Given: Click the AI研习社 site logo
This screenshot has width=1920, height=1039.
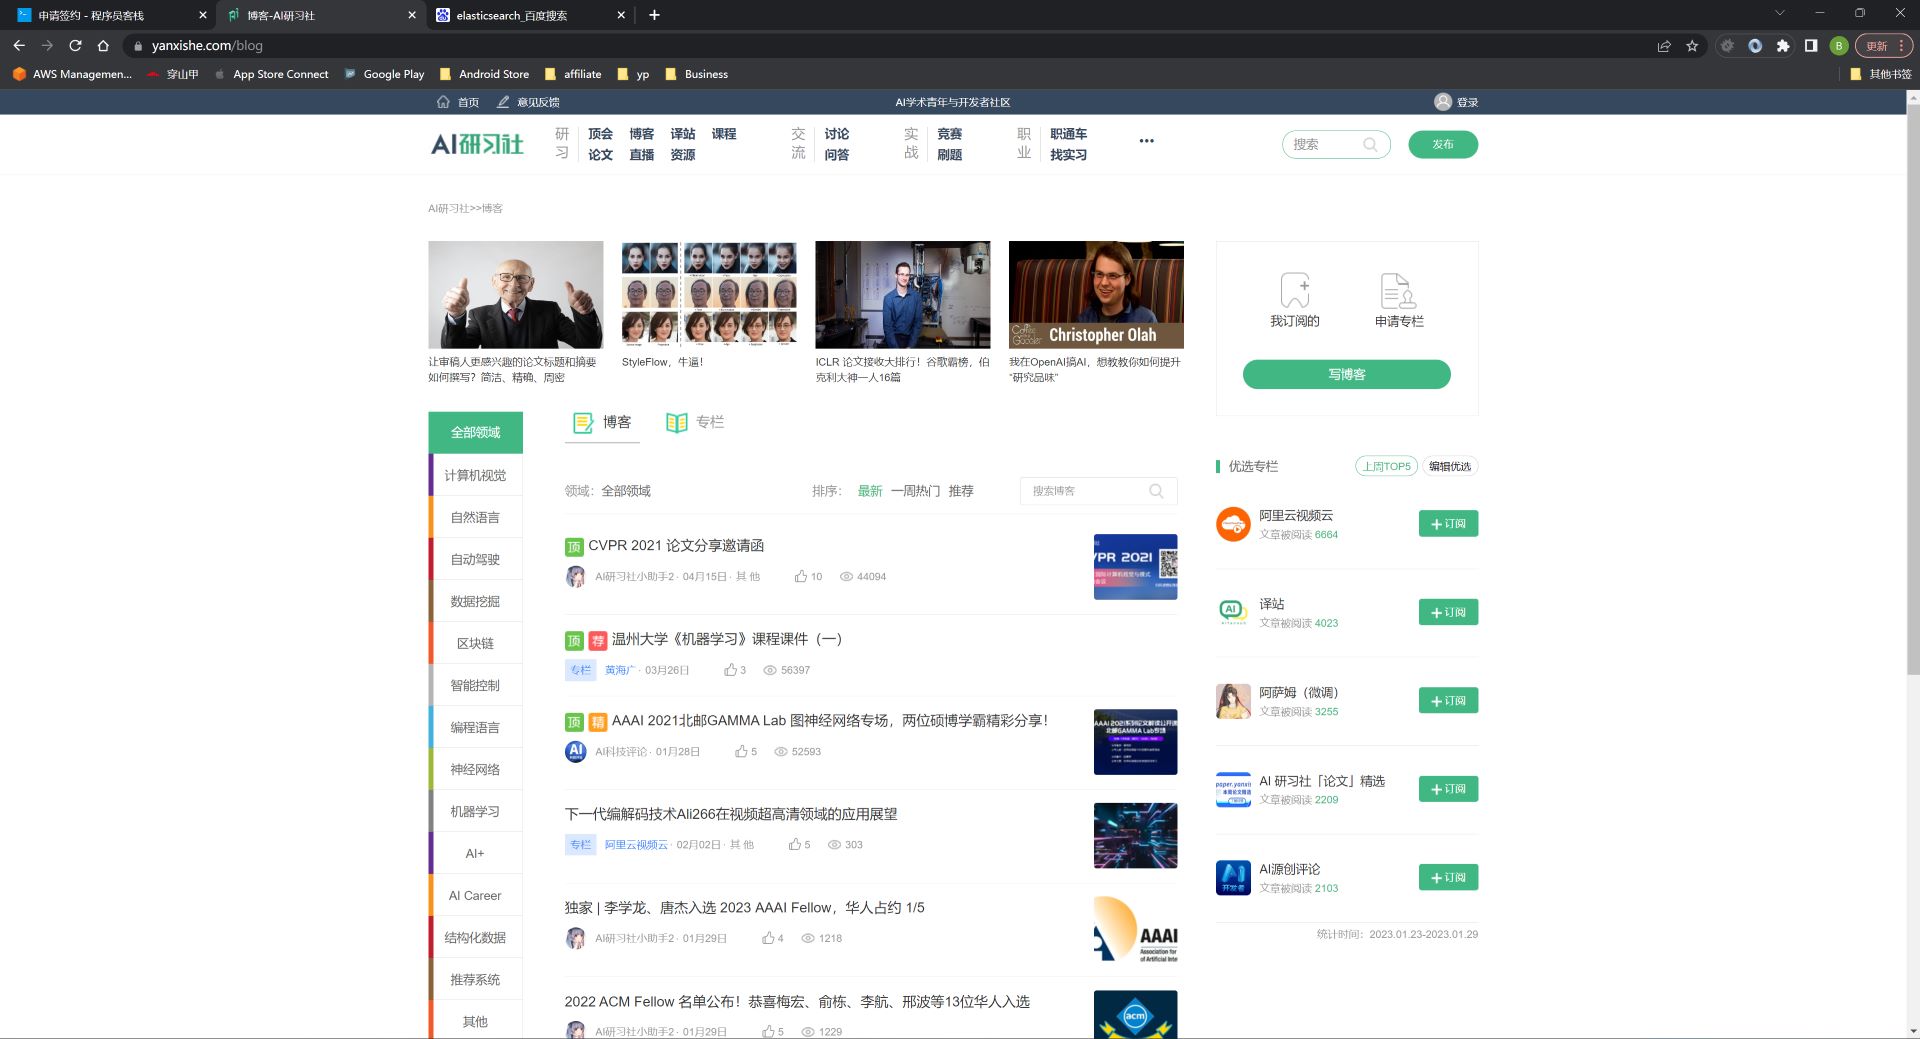Looking at the screenshot, I should point(477,144).
